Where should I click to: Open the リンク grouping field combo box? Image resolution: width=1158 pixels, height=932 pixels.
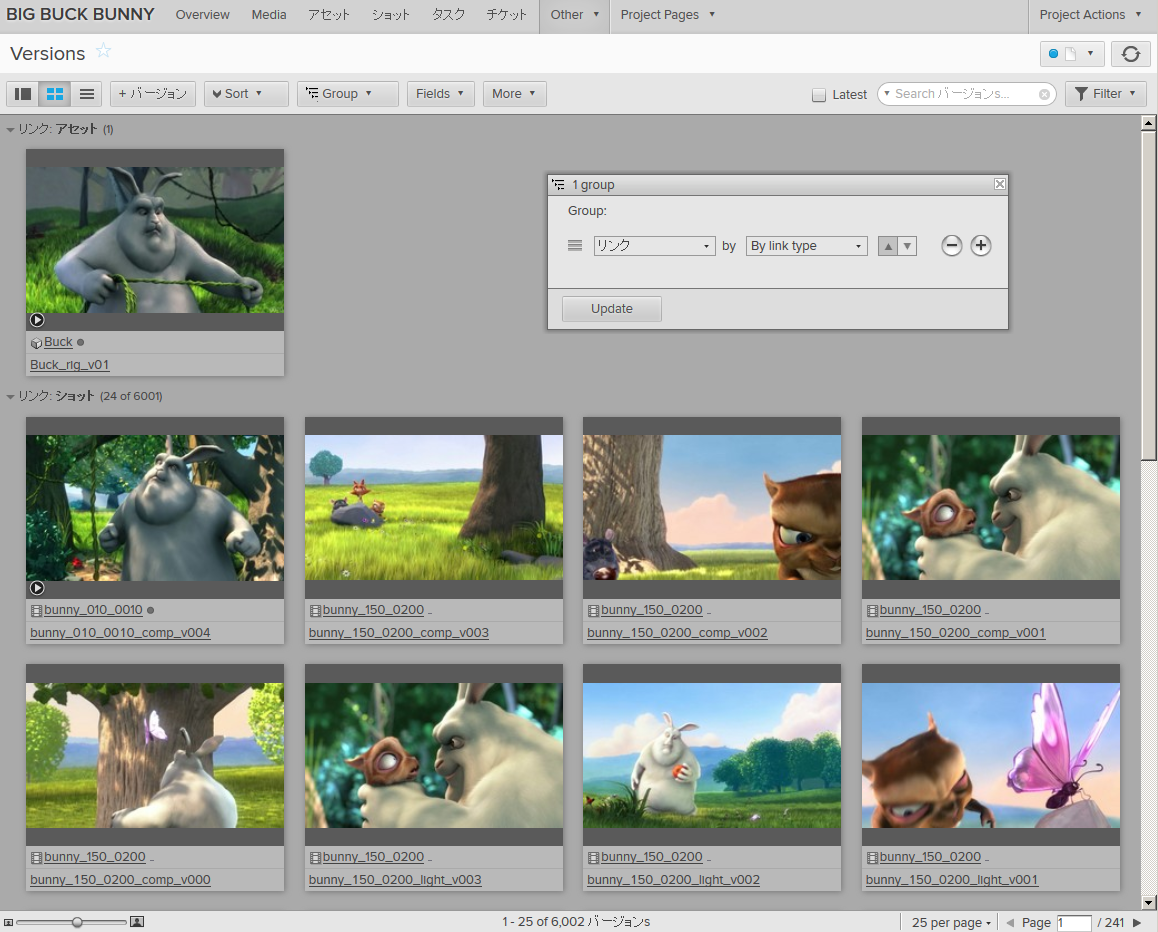[654, 246]
